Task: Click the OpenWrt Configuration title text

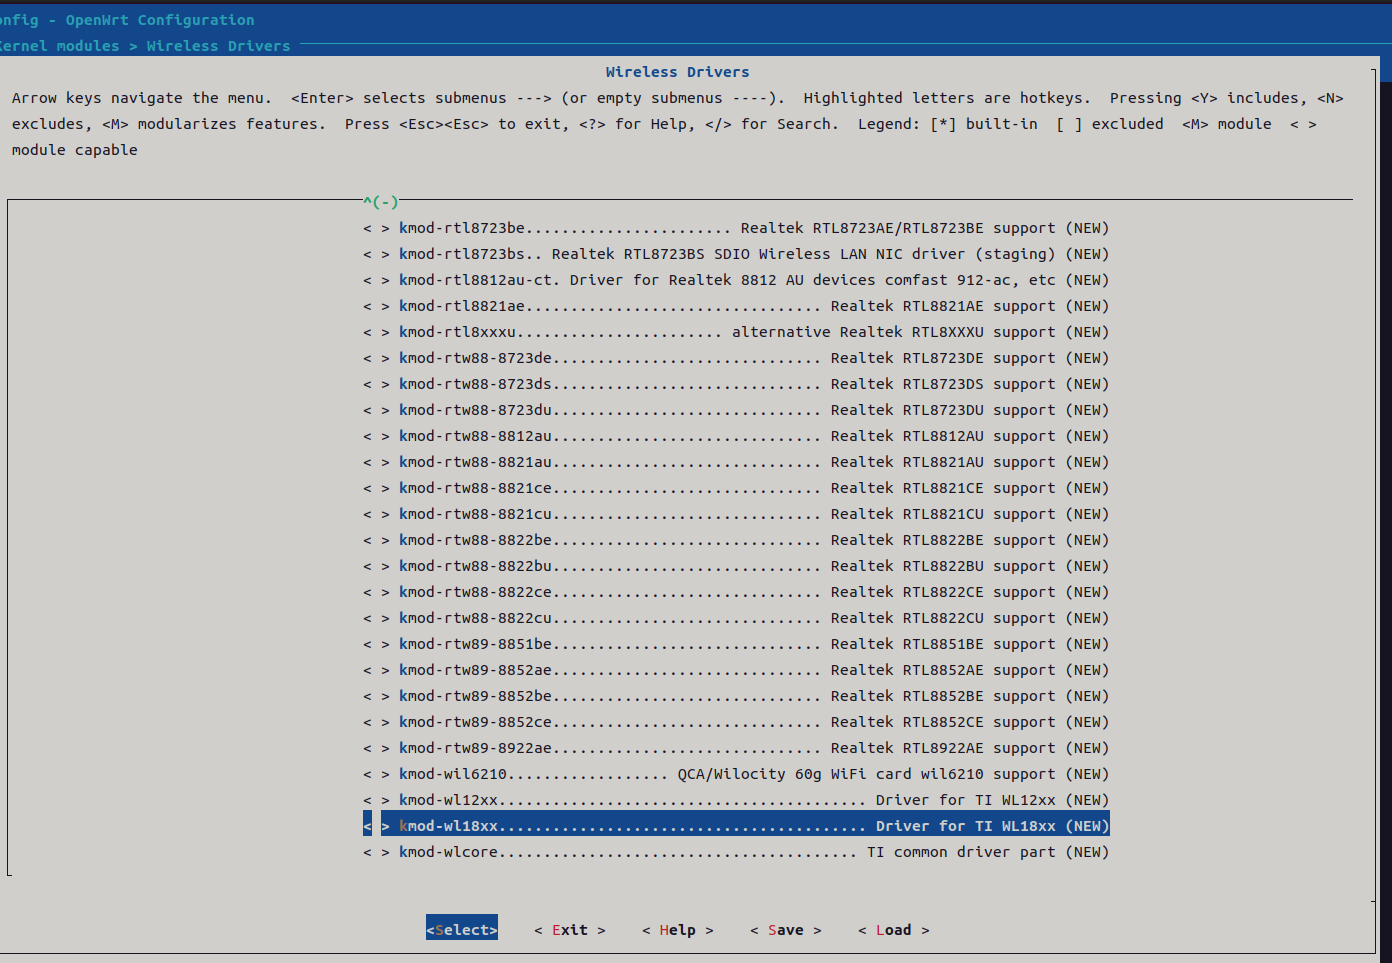Action: point(160,20)
